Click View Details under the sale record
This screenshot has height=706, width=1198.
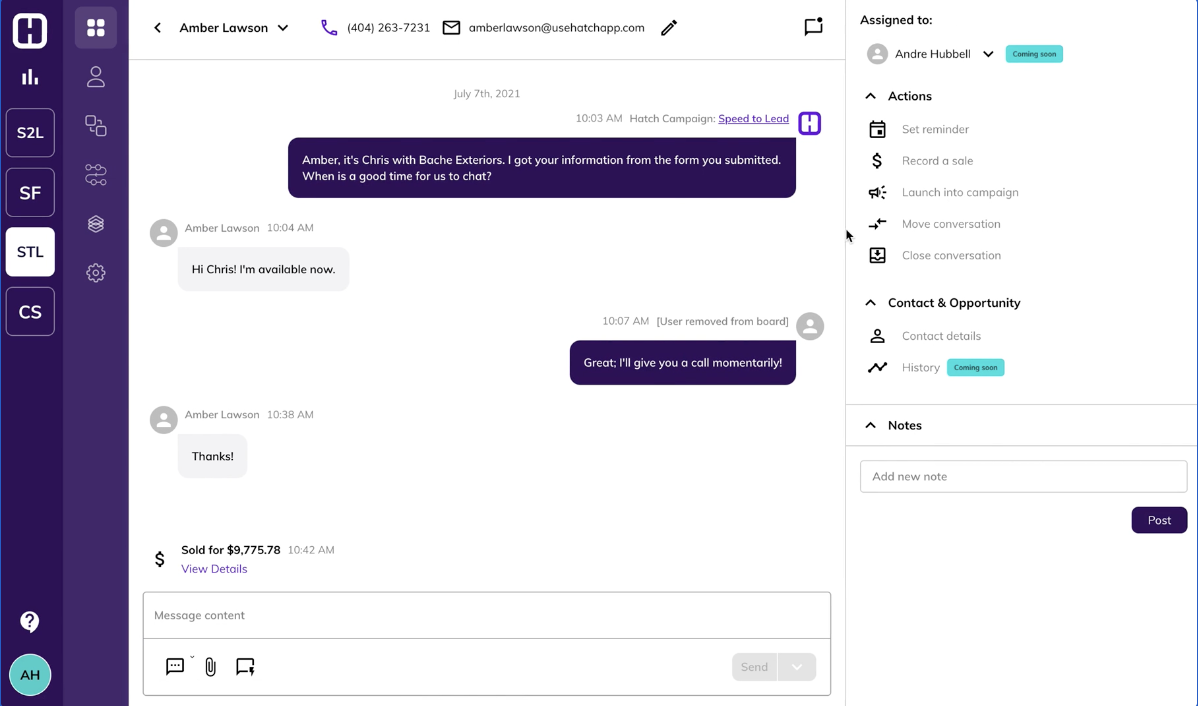click(x=214, y=568)
